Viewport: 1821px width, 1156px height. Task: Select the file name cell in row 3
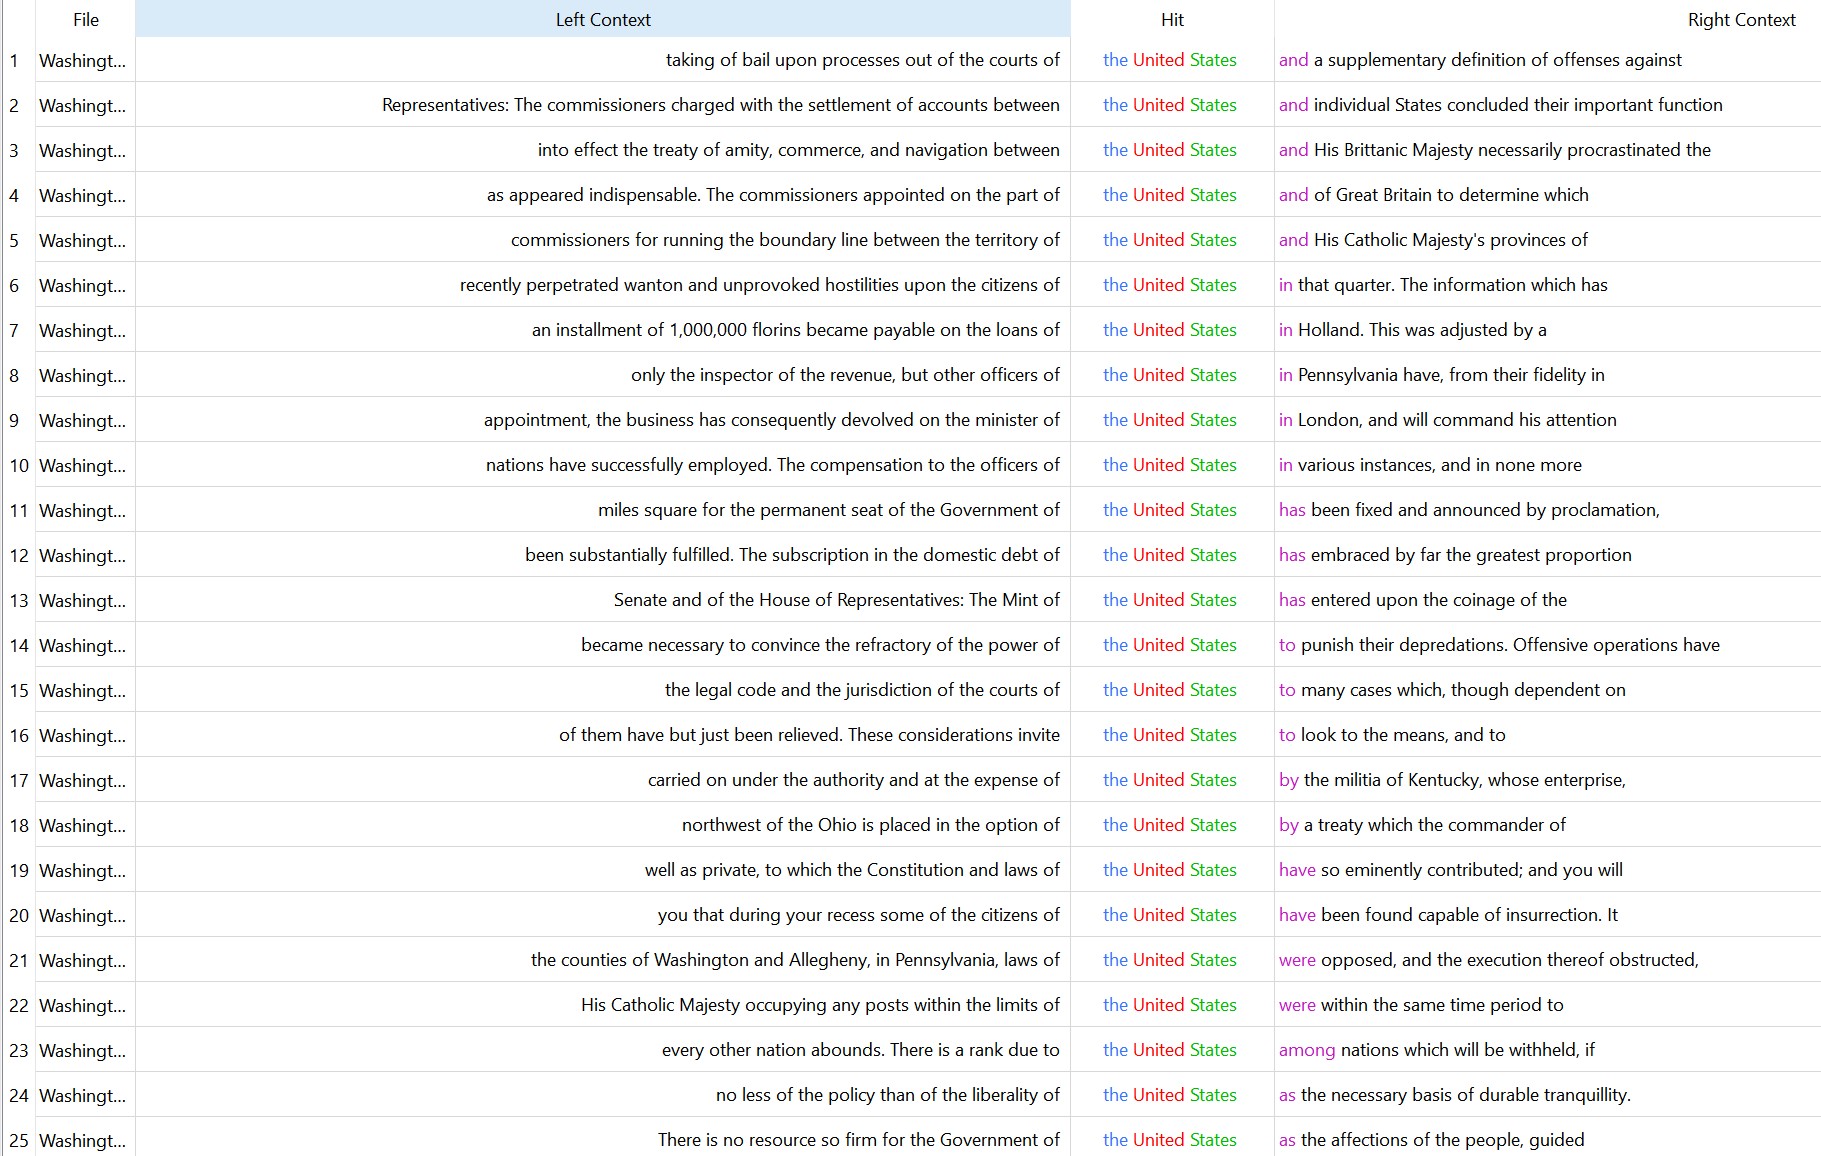coord(83,150)
